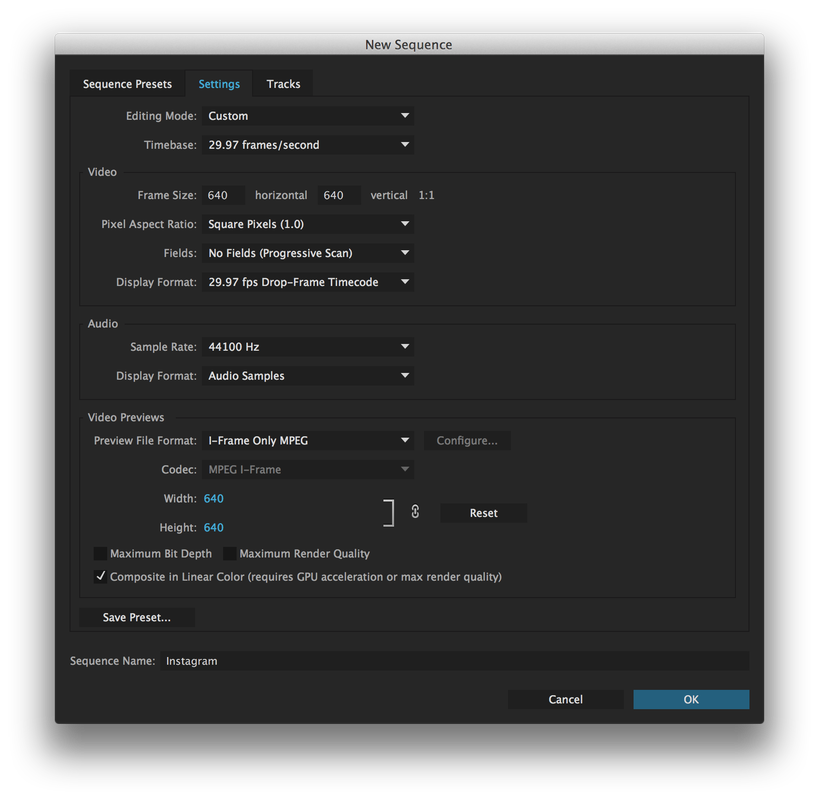Toggle the width-height link chain icon
Image resolution: width=819 pixels, height=800 pixels.
click(x=415, y=512)
